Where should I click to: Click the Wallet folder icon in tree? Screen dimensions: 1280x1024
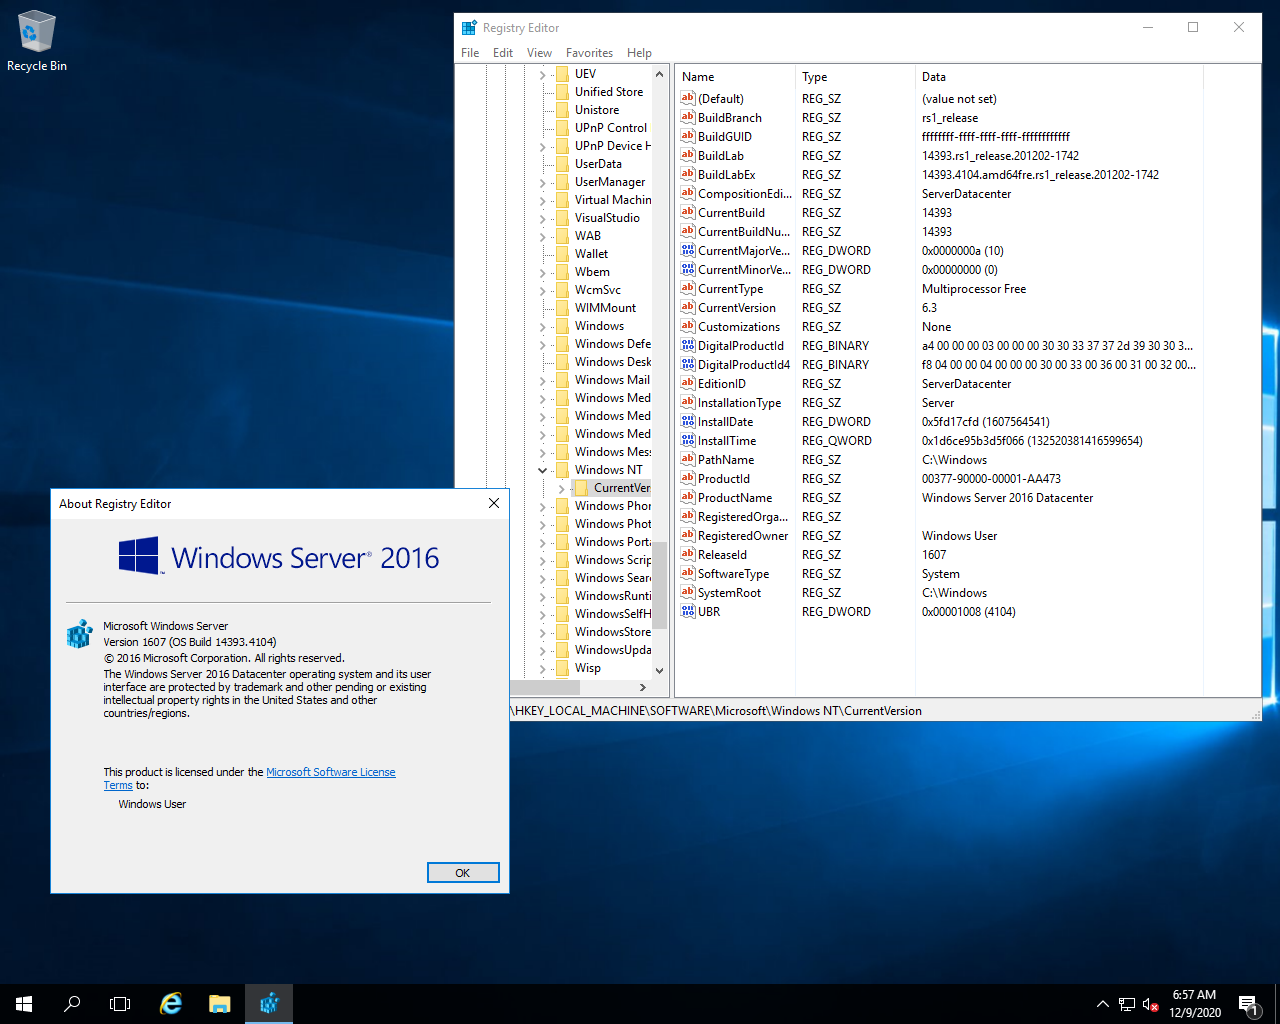coord(562,254)
